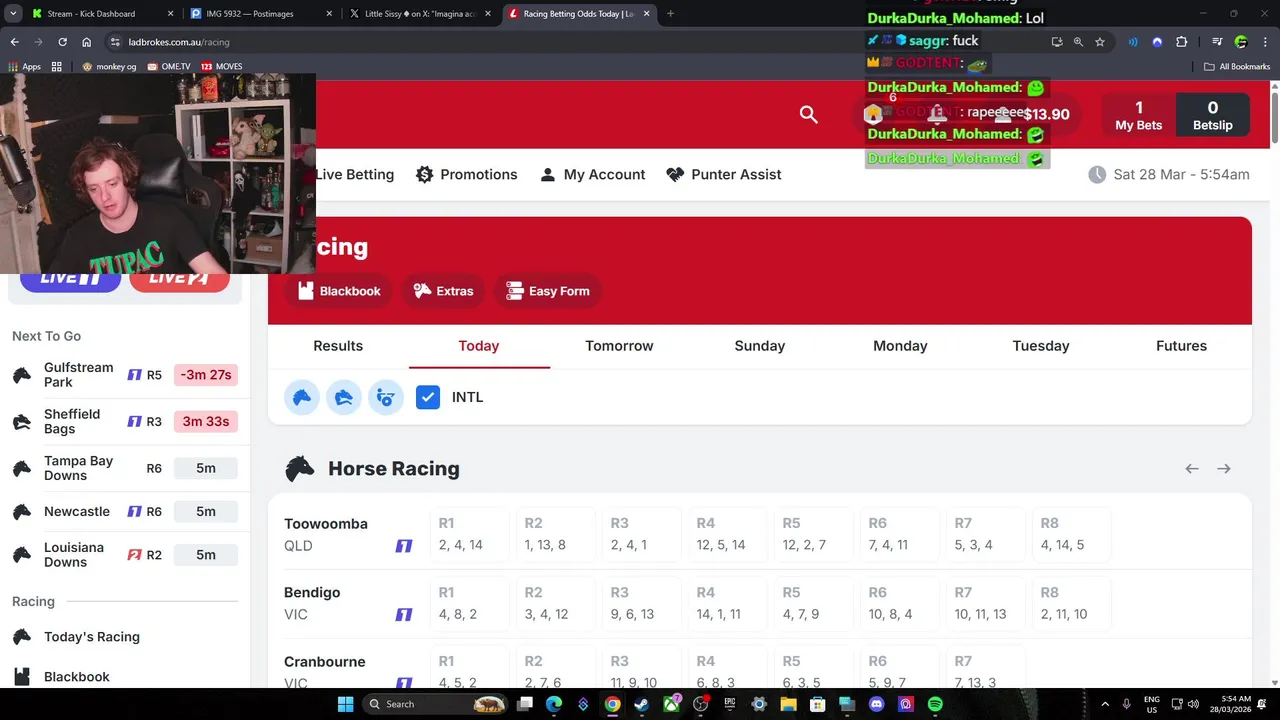The image size is (1280, 720).
Task: Open the MOVES bookmark
Action: point(222,66)
